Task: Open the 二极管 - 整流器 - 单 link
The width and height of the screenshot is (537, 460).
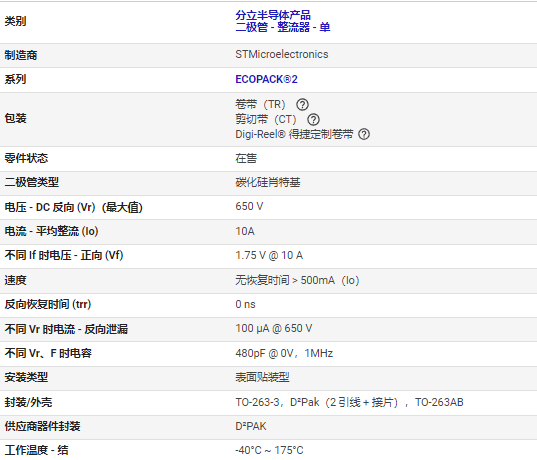Action: coord(283,27)
